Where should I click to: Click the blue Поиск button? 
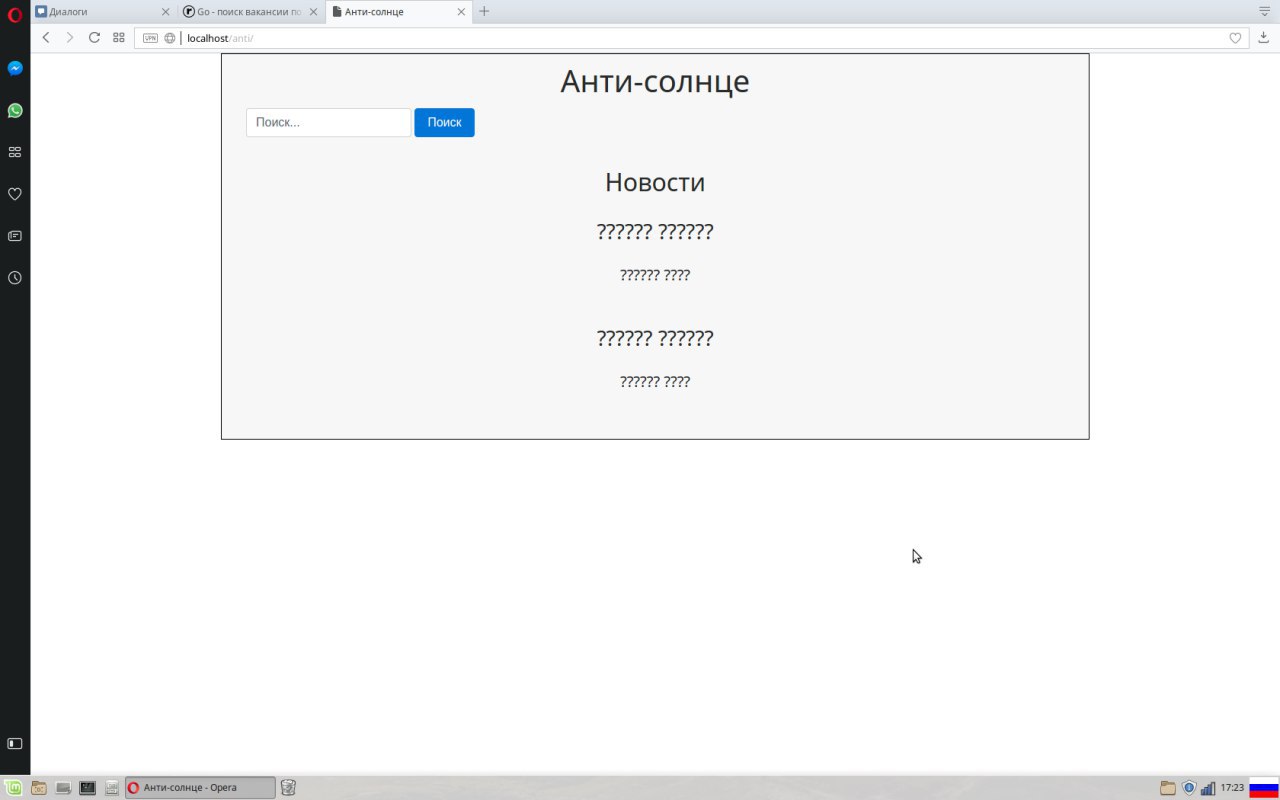click(x=444, y=122)
